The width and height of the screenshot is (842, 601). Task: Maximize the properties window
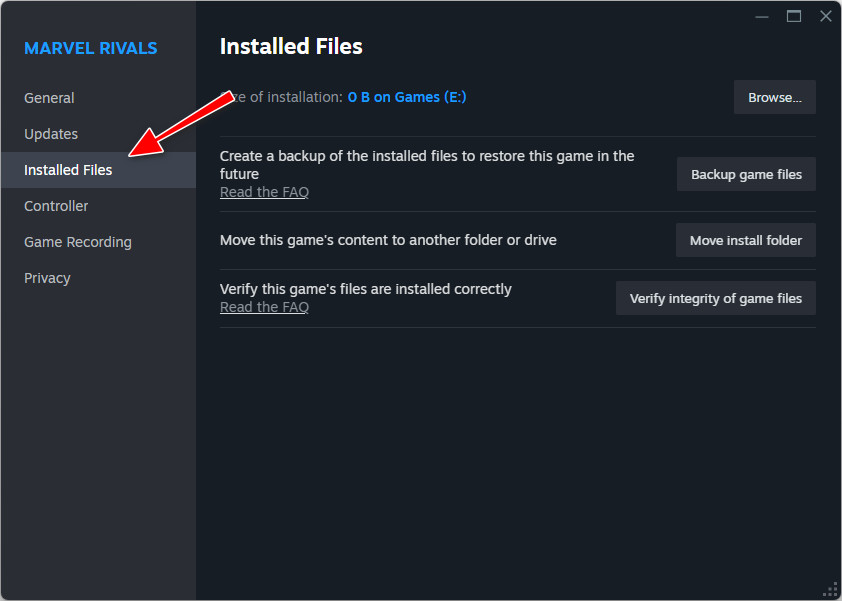tap(794, 17)
